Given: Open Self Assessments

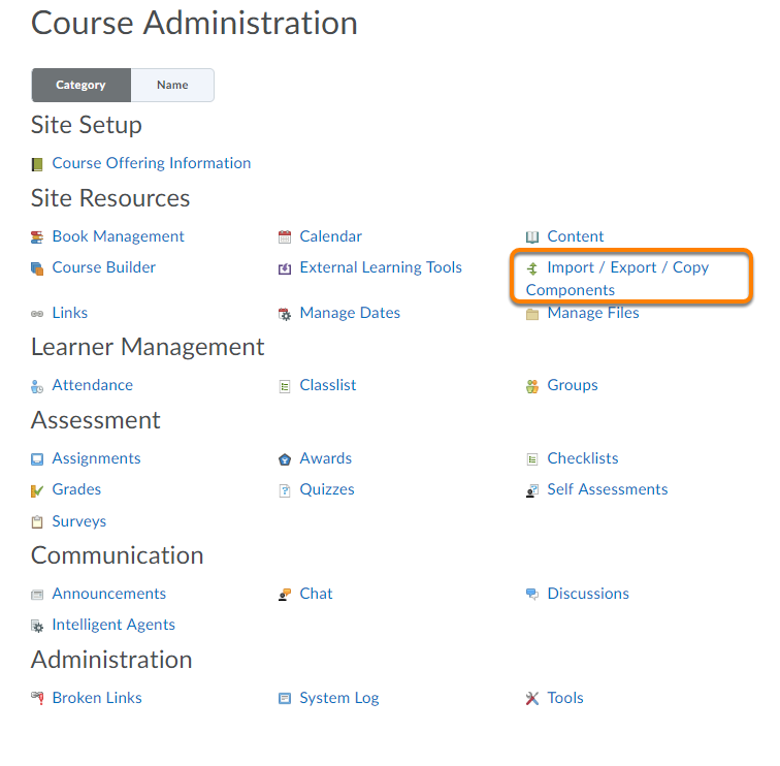Looking at the screenshot, I should pos(607,489).
